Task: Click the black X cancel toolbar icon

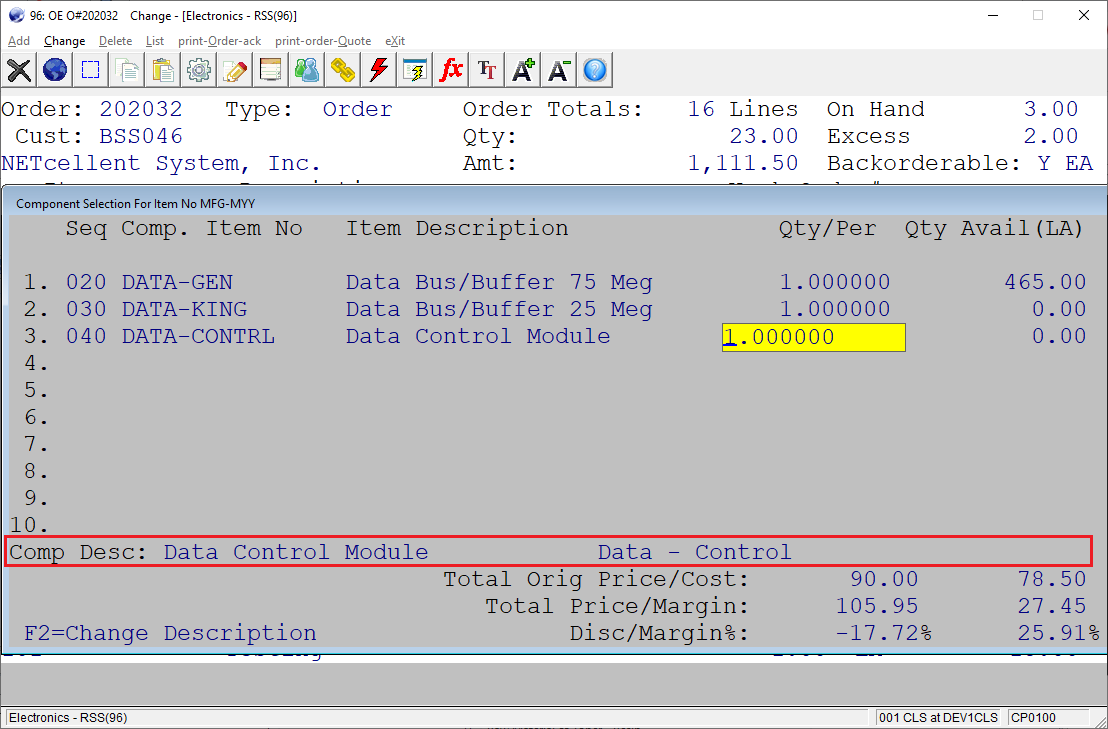Action: pos(19,70)
